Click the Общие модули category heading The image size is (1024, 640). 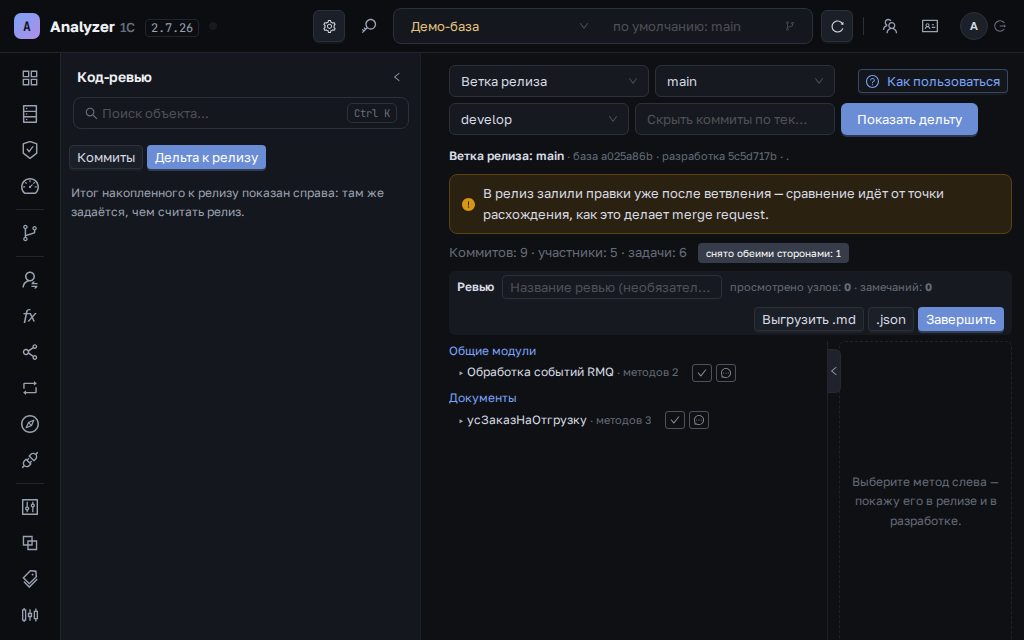[x=492, y=351]
